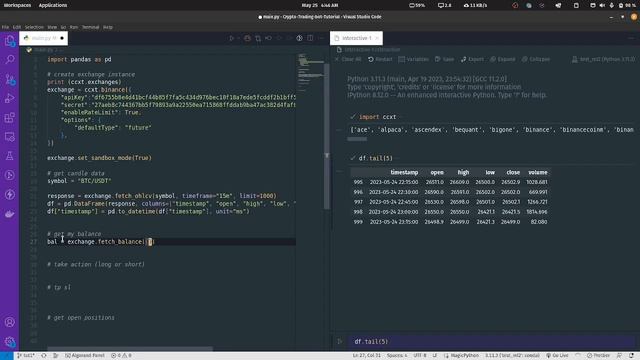
Task: Open editor More Actions ellipsis
Action: 321,38
